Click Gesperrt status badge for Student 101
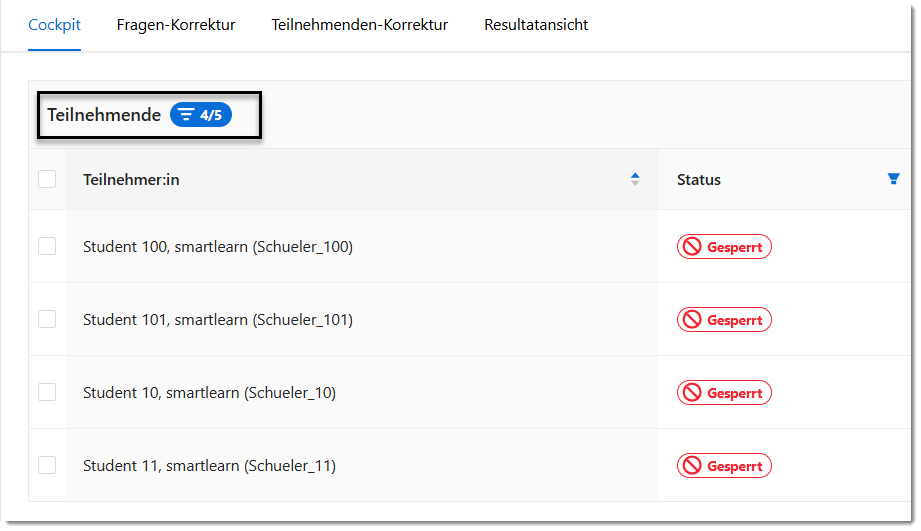 coord(724,320)
